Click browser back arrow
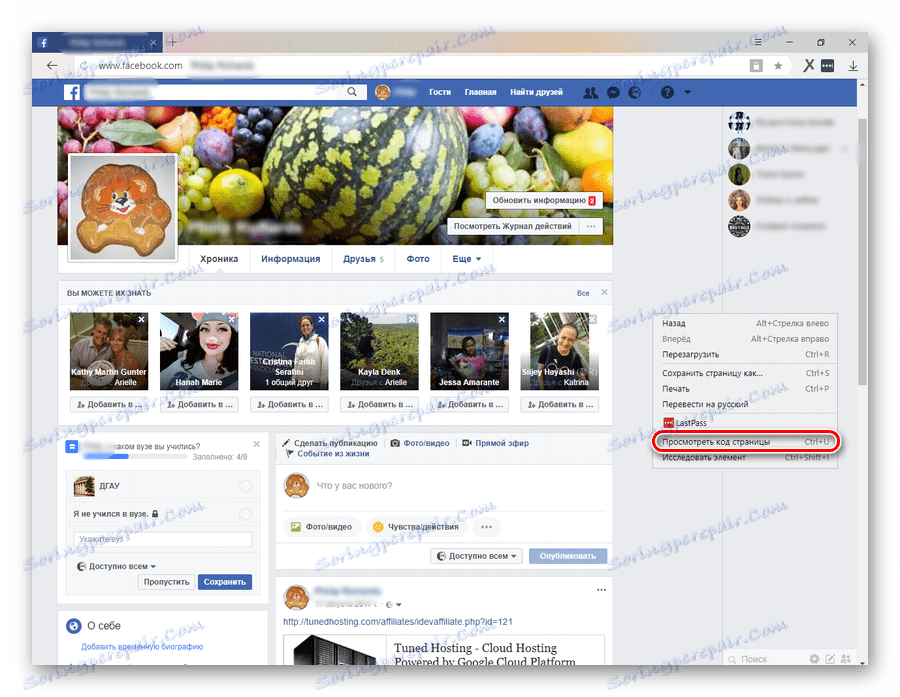Screen dimensions: 900x697 point(52,65)
